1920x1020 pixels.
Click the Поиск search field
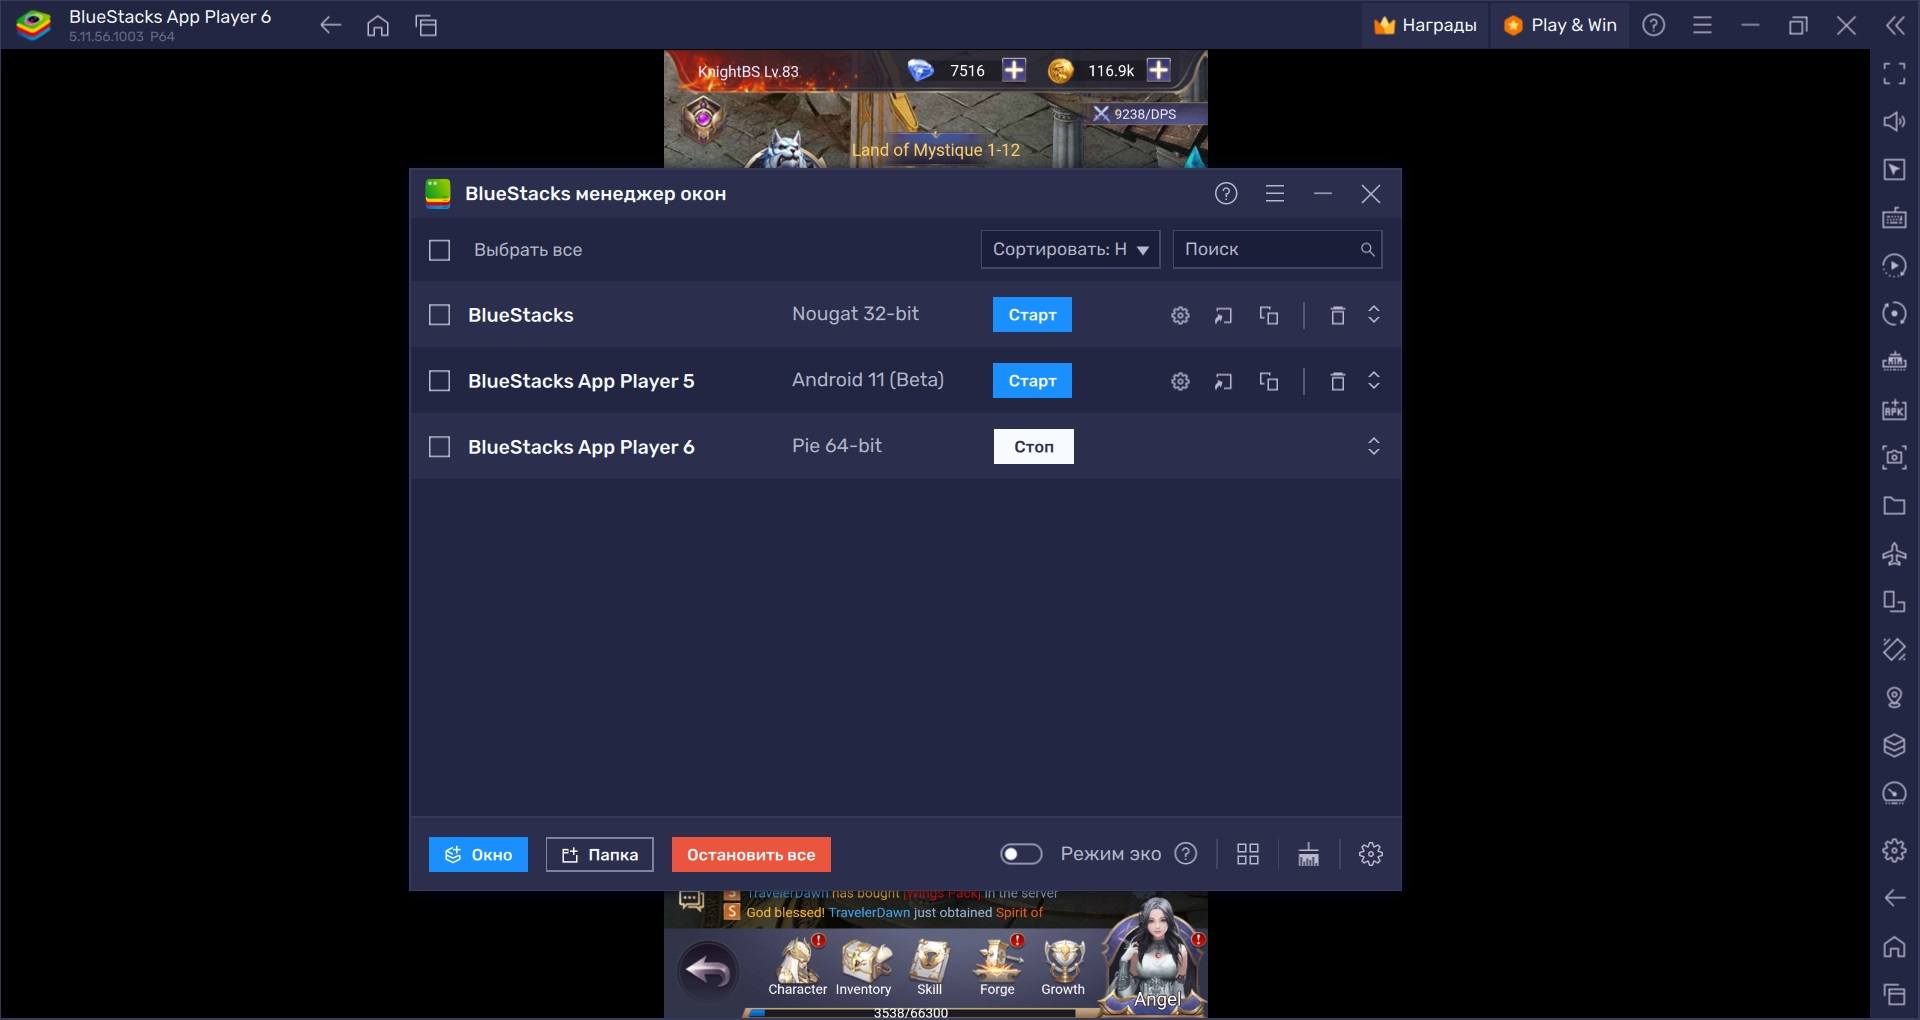(1277, 249)
